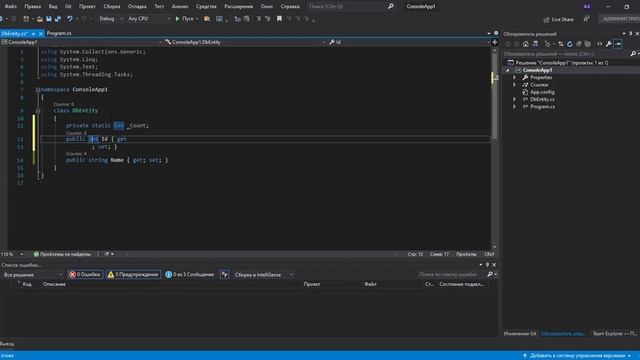Open the Edit (Правка) menu
The image size is (640, 360).
(x=33, y=6)
